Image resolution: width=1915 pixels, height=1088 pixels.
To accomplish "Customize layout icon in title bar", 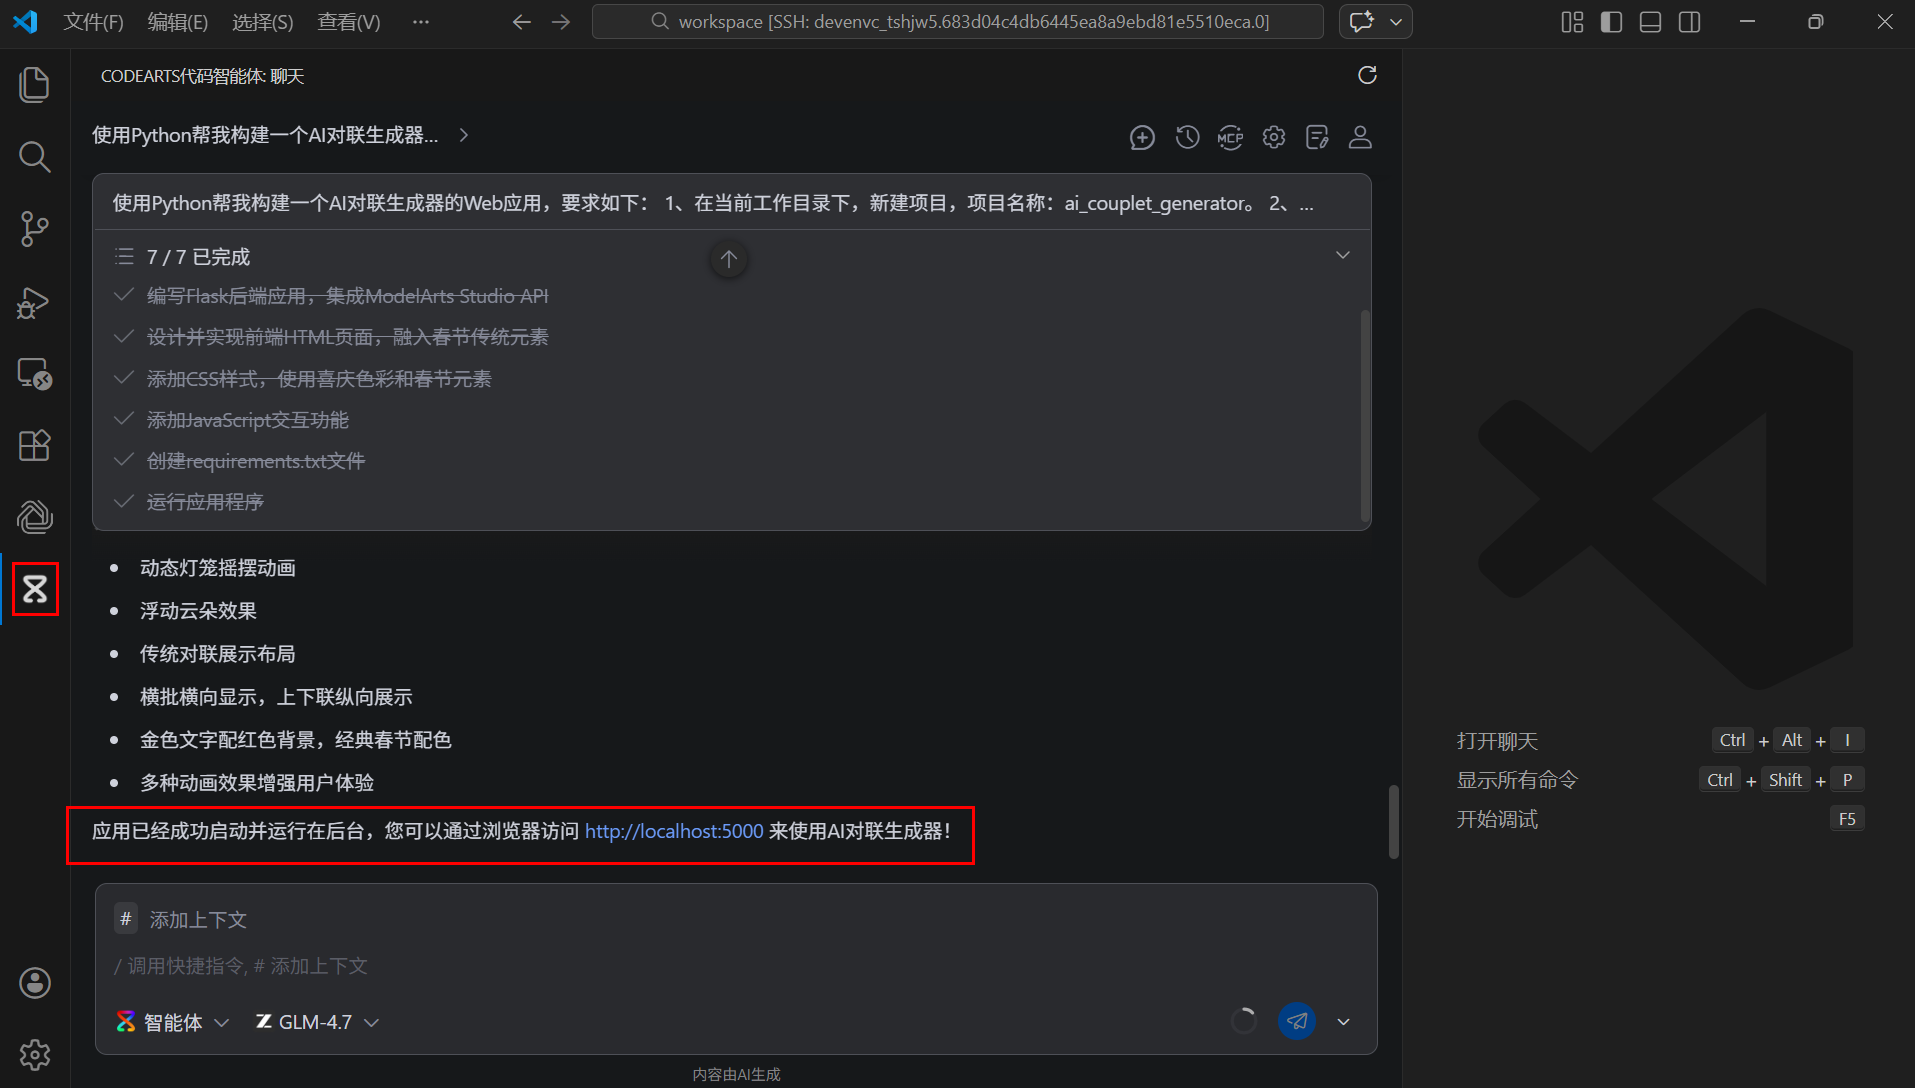I will point(1572,22).
